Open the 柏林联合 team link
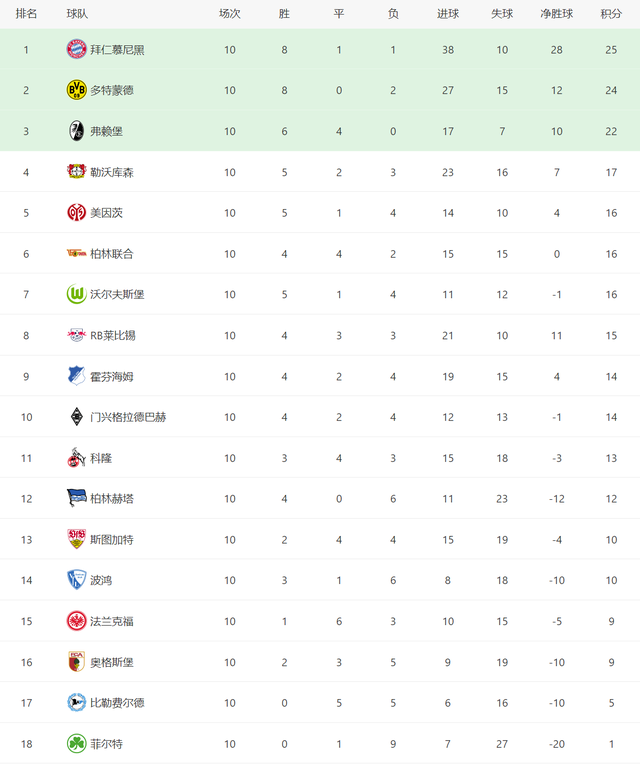640x778 pixels. 112,254
